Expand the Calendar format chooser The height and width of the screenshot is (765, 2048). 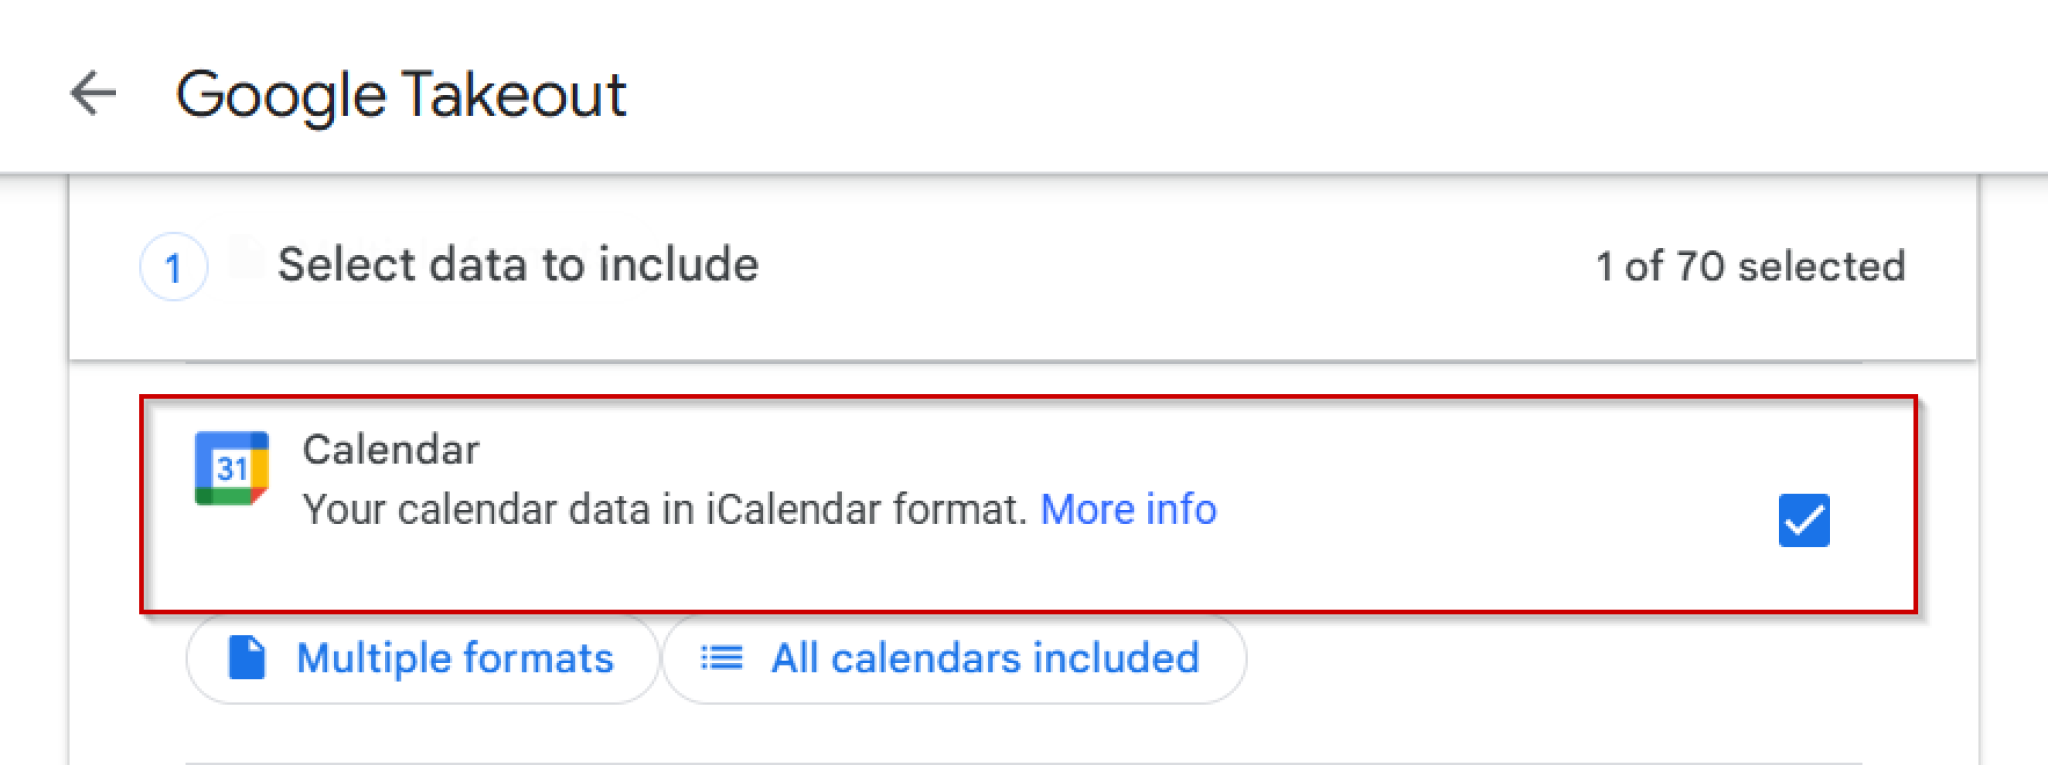(420, 657)
